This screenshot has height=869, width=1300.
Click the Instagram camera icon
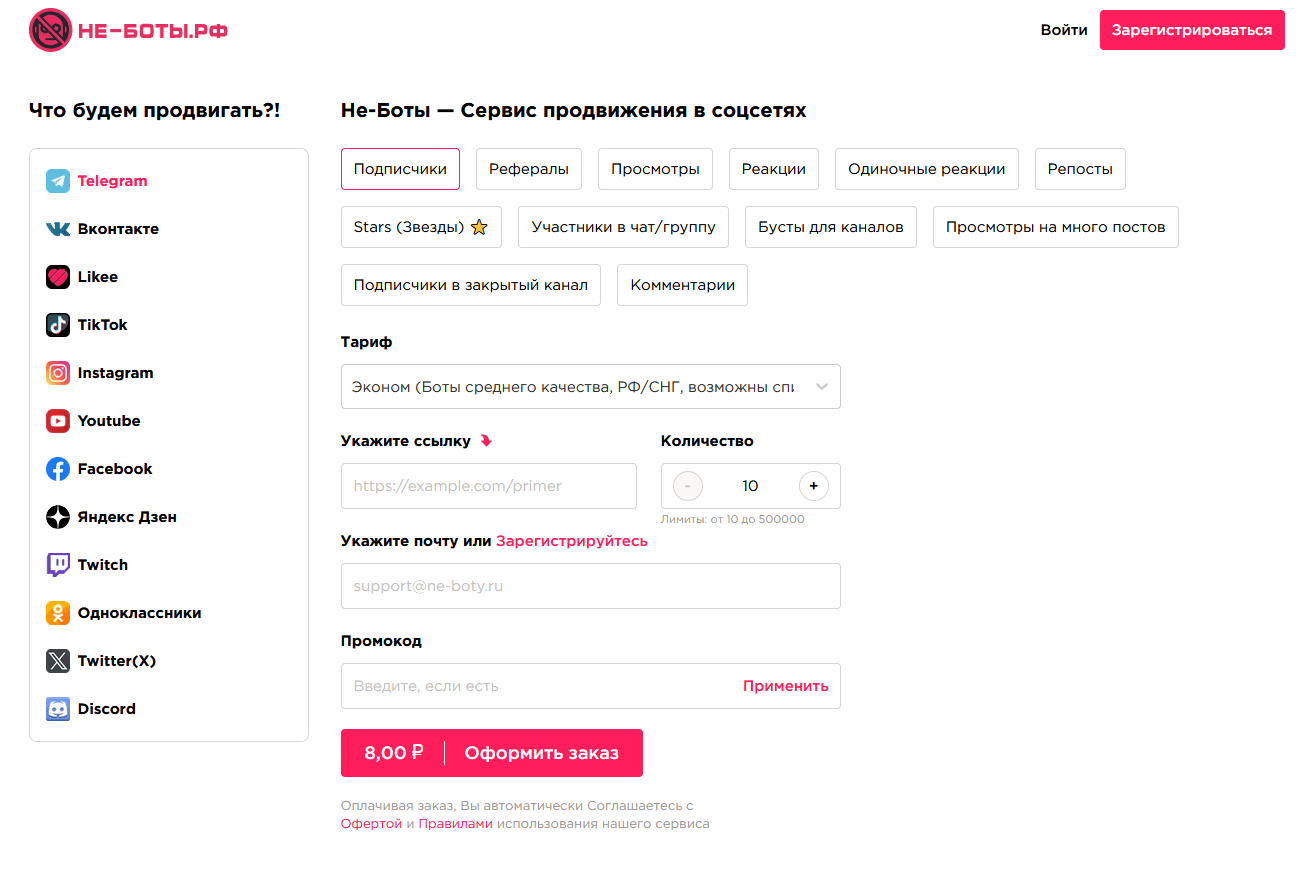tap(58, 373)
